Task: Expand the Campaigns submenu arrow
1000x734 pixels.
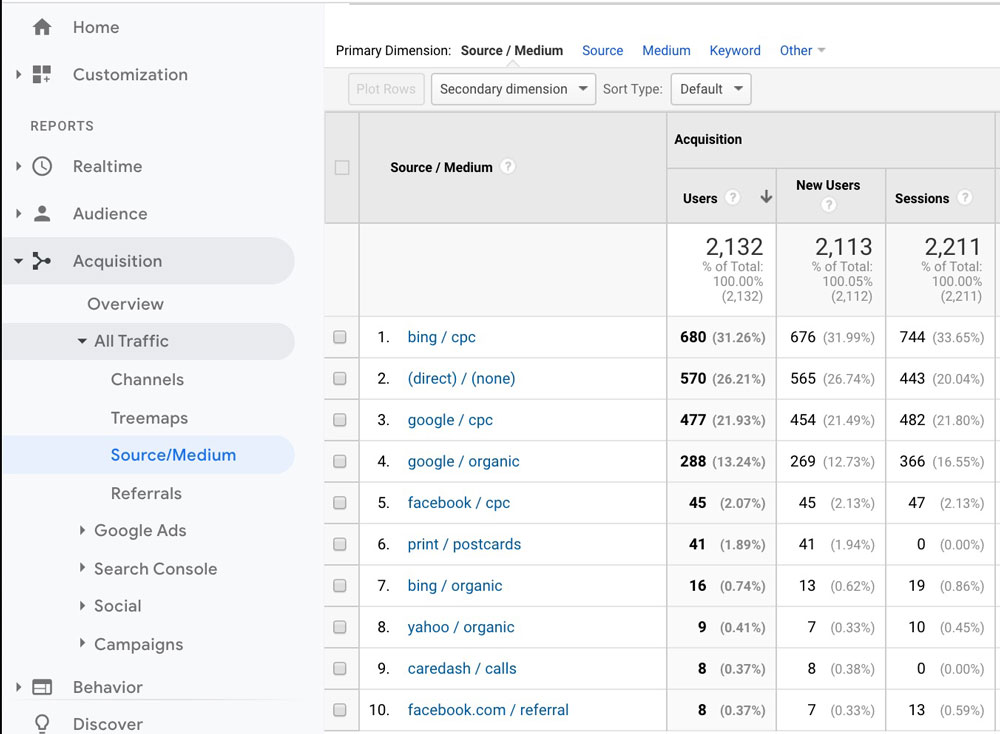Action: (x=82, y=643)
